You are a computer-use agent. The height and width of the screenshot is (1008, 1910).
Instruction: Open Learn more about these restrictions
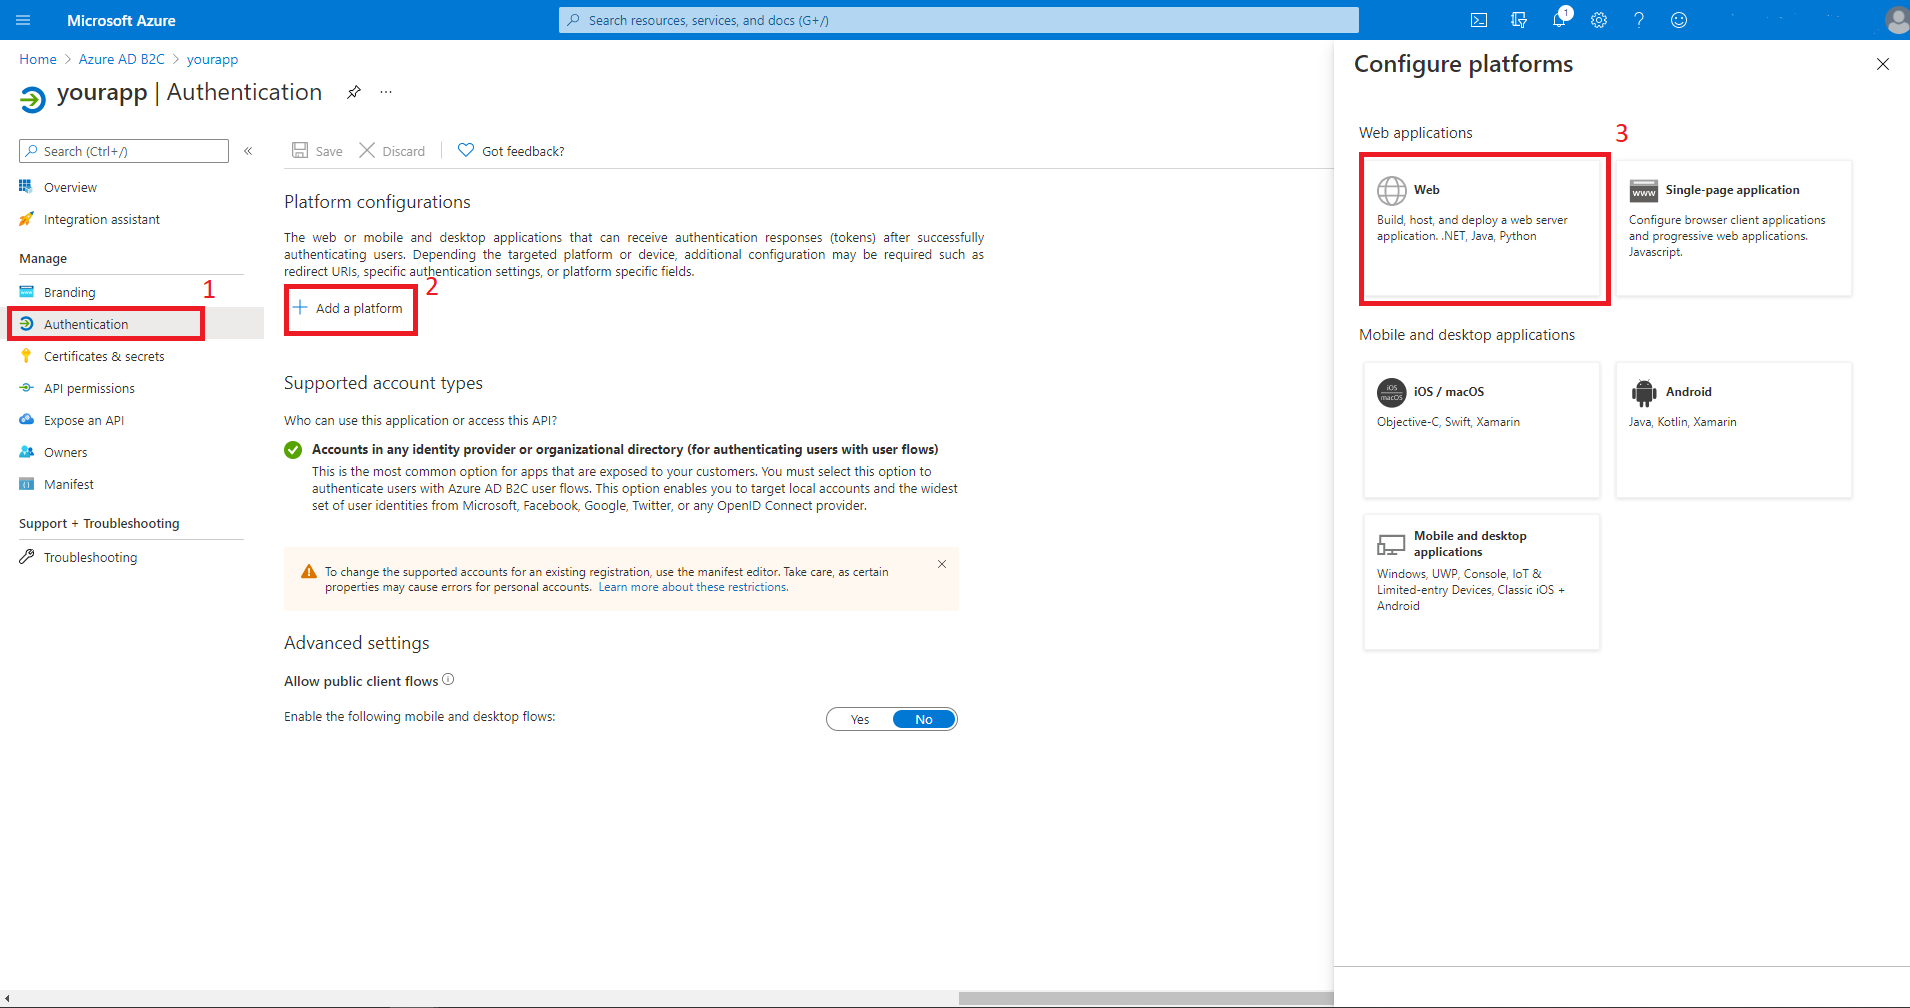click(x=692, y=587)
